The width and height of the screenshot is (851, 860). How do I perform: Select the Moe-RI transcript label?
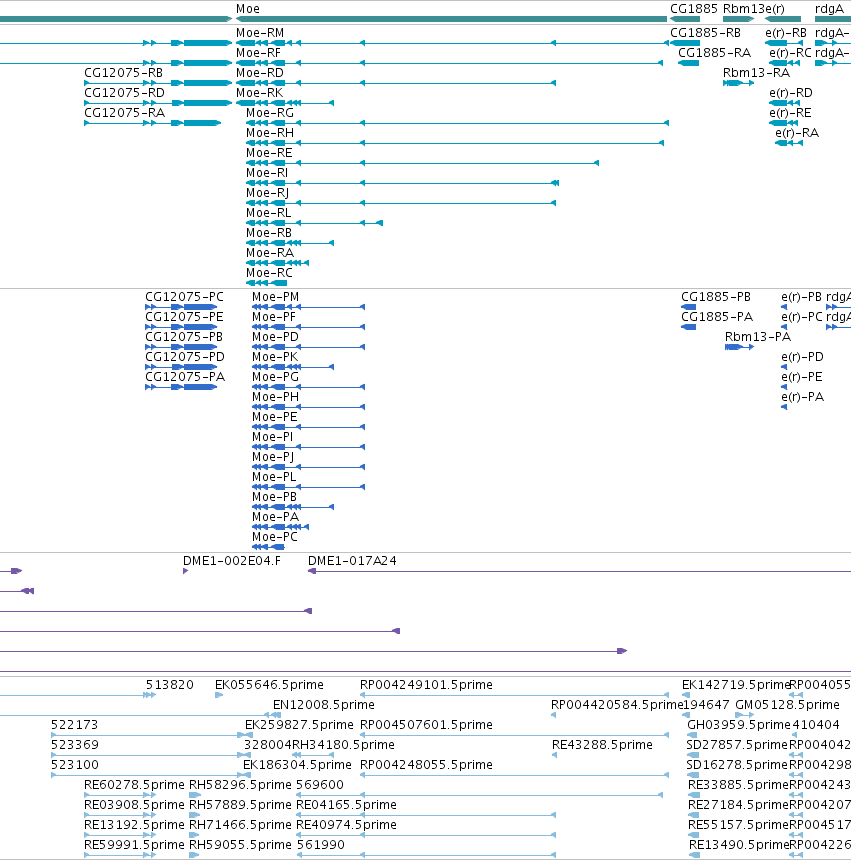(x=267, y=173)
